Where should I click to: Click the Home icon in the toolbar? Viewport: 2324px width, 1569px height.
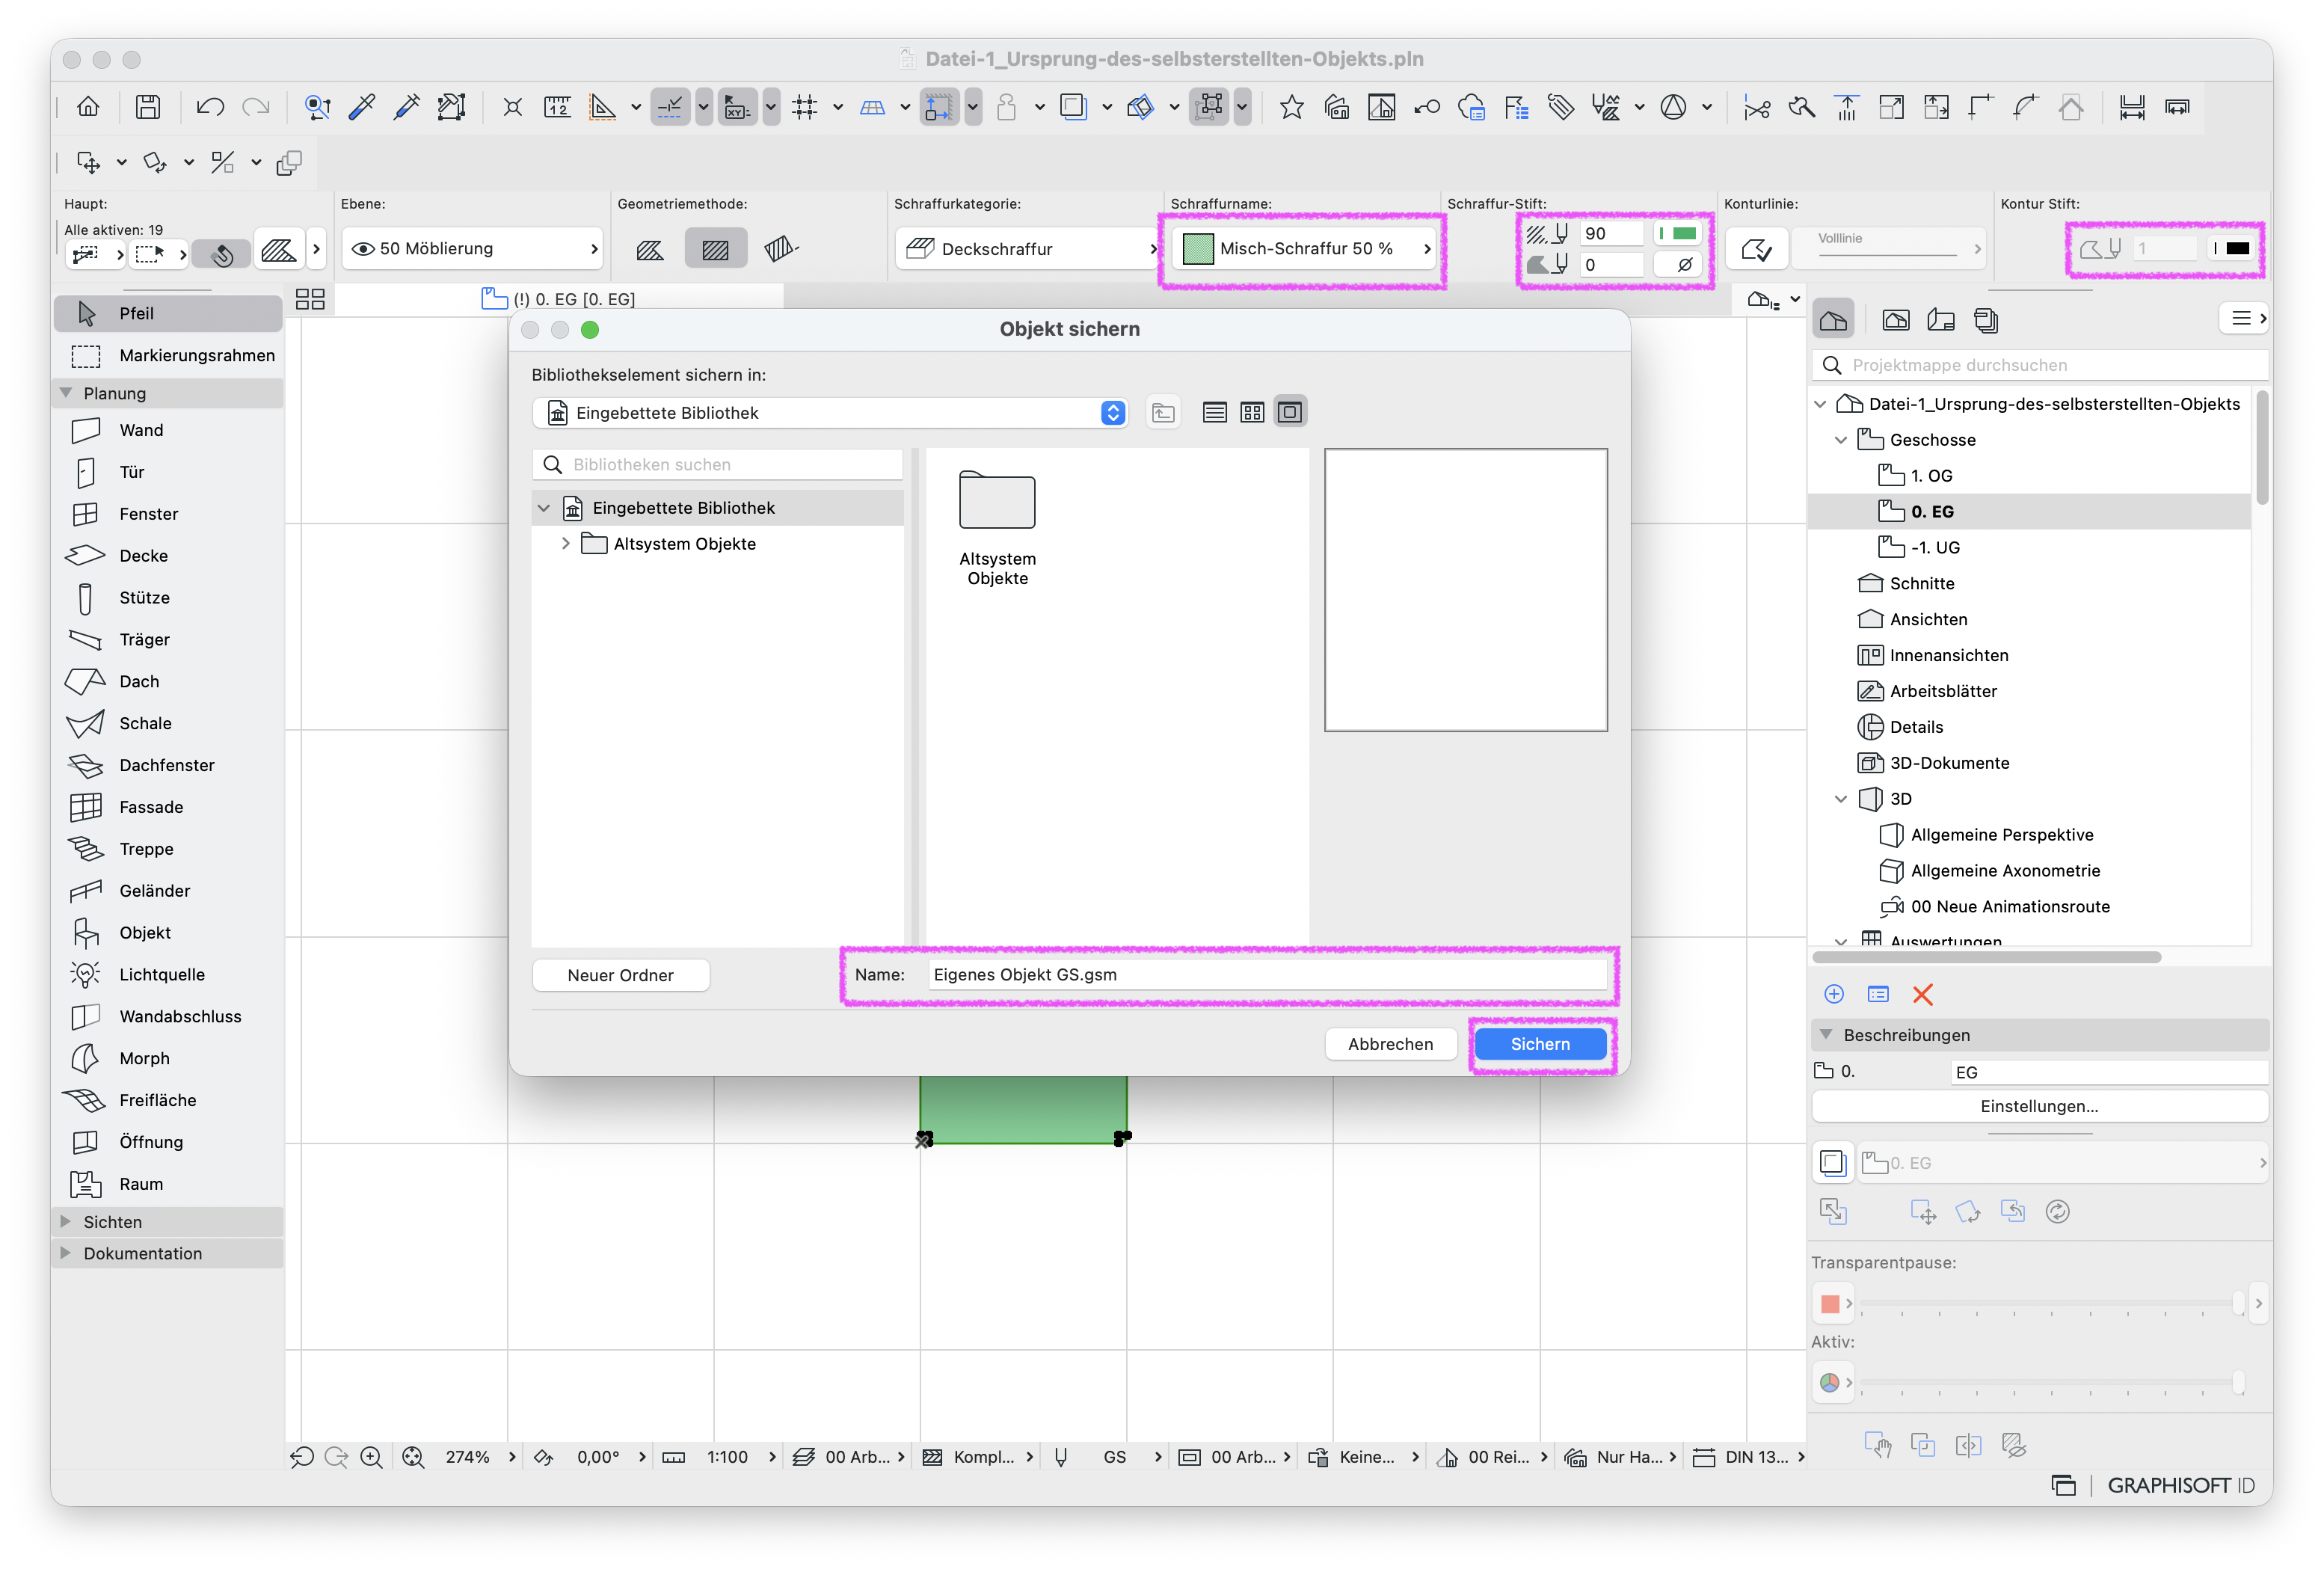[x=88, y=107]
